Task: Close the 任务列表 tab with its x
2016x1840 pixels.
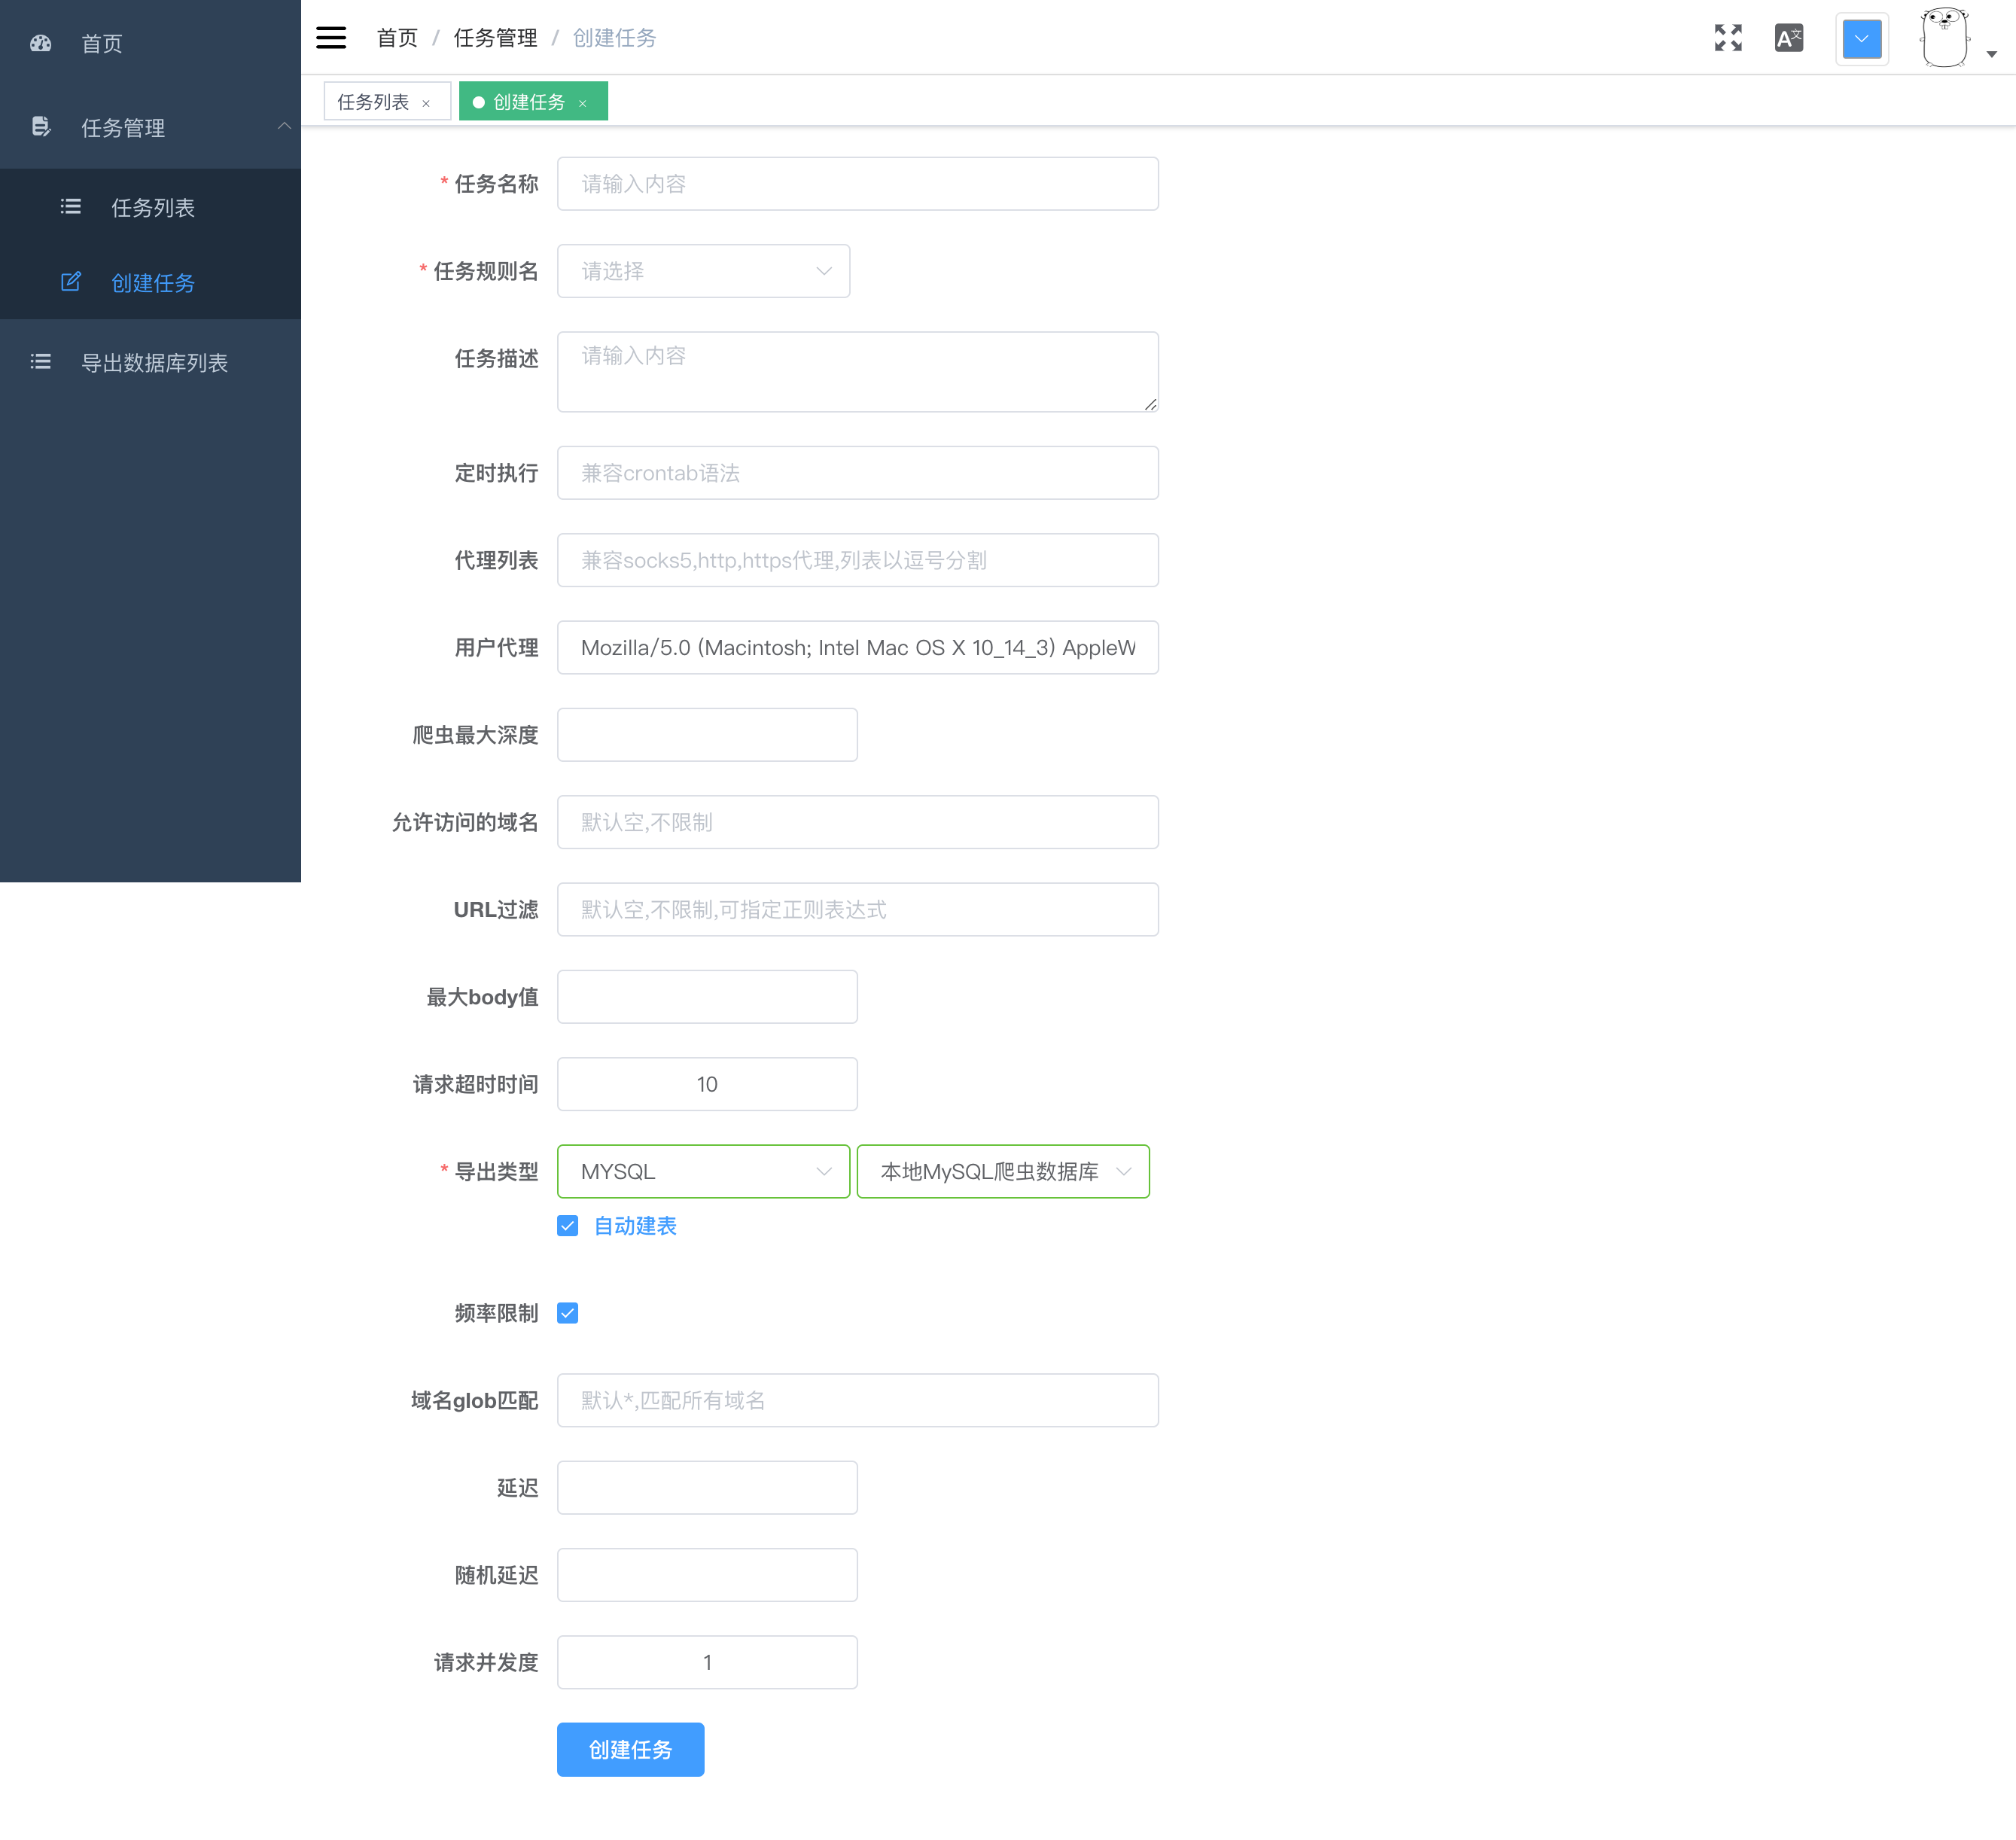Action: 426,103
